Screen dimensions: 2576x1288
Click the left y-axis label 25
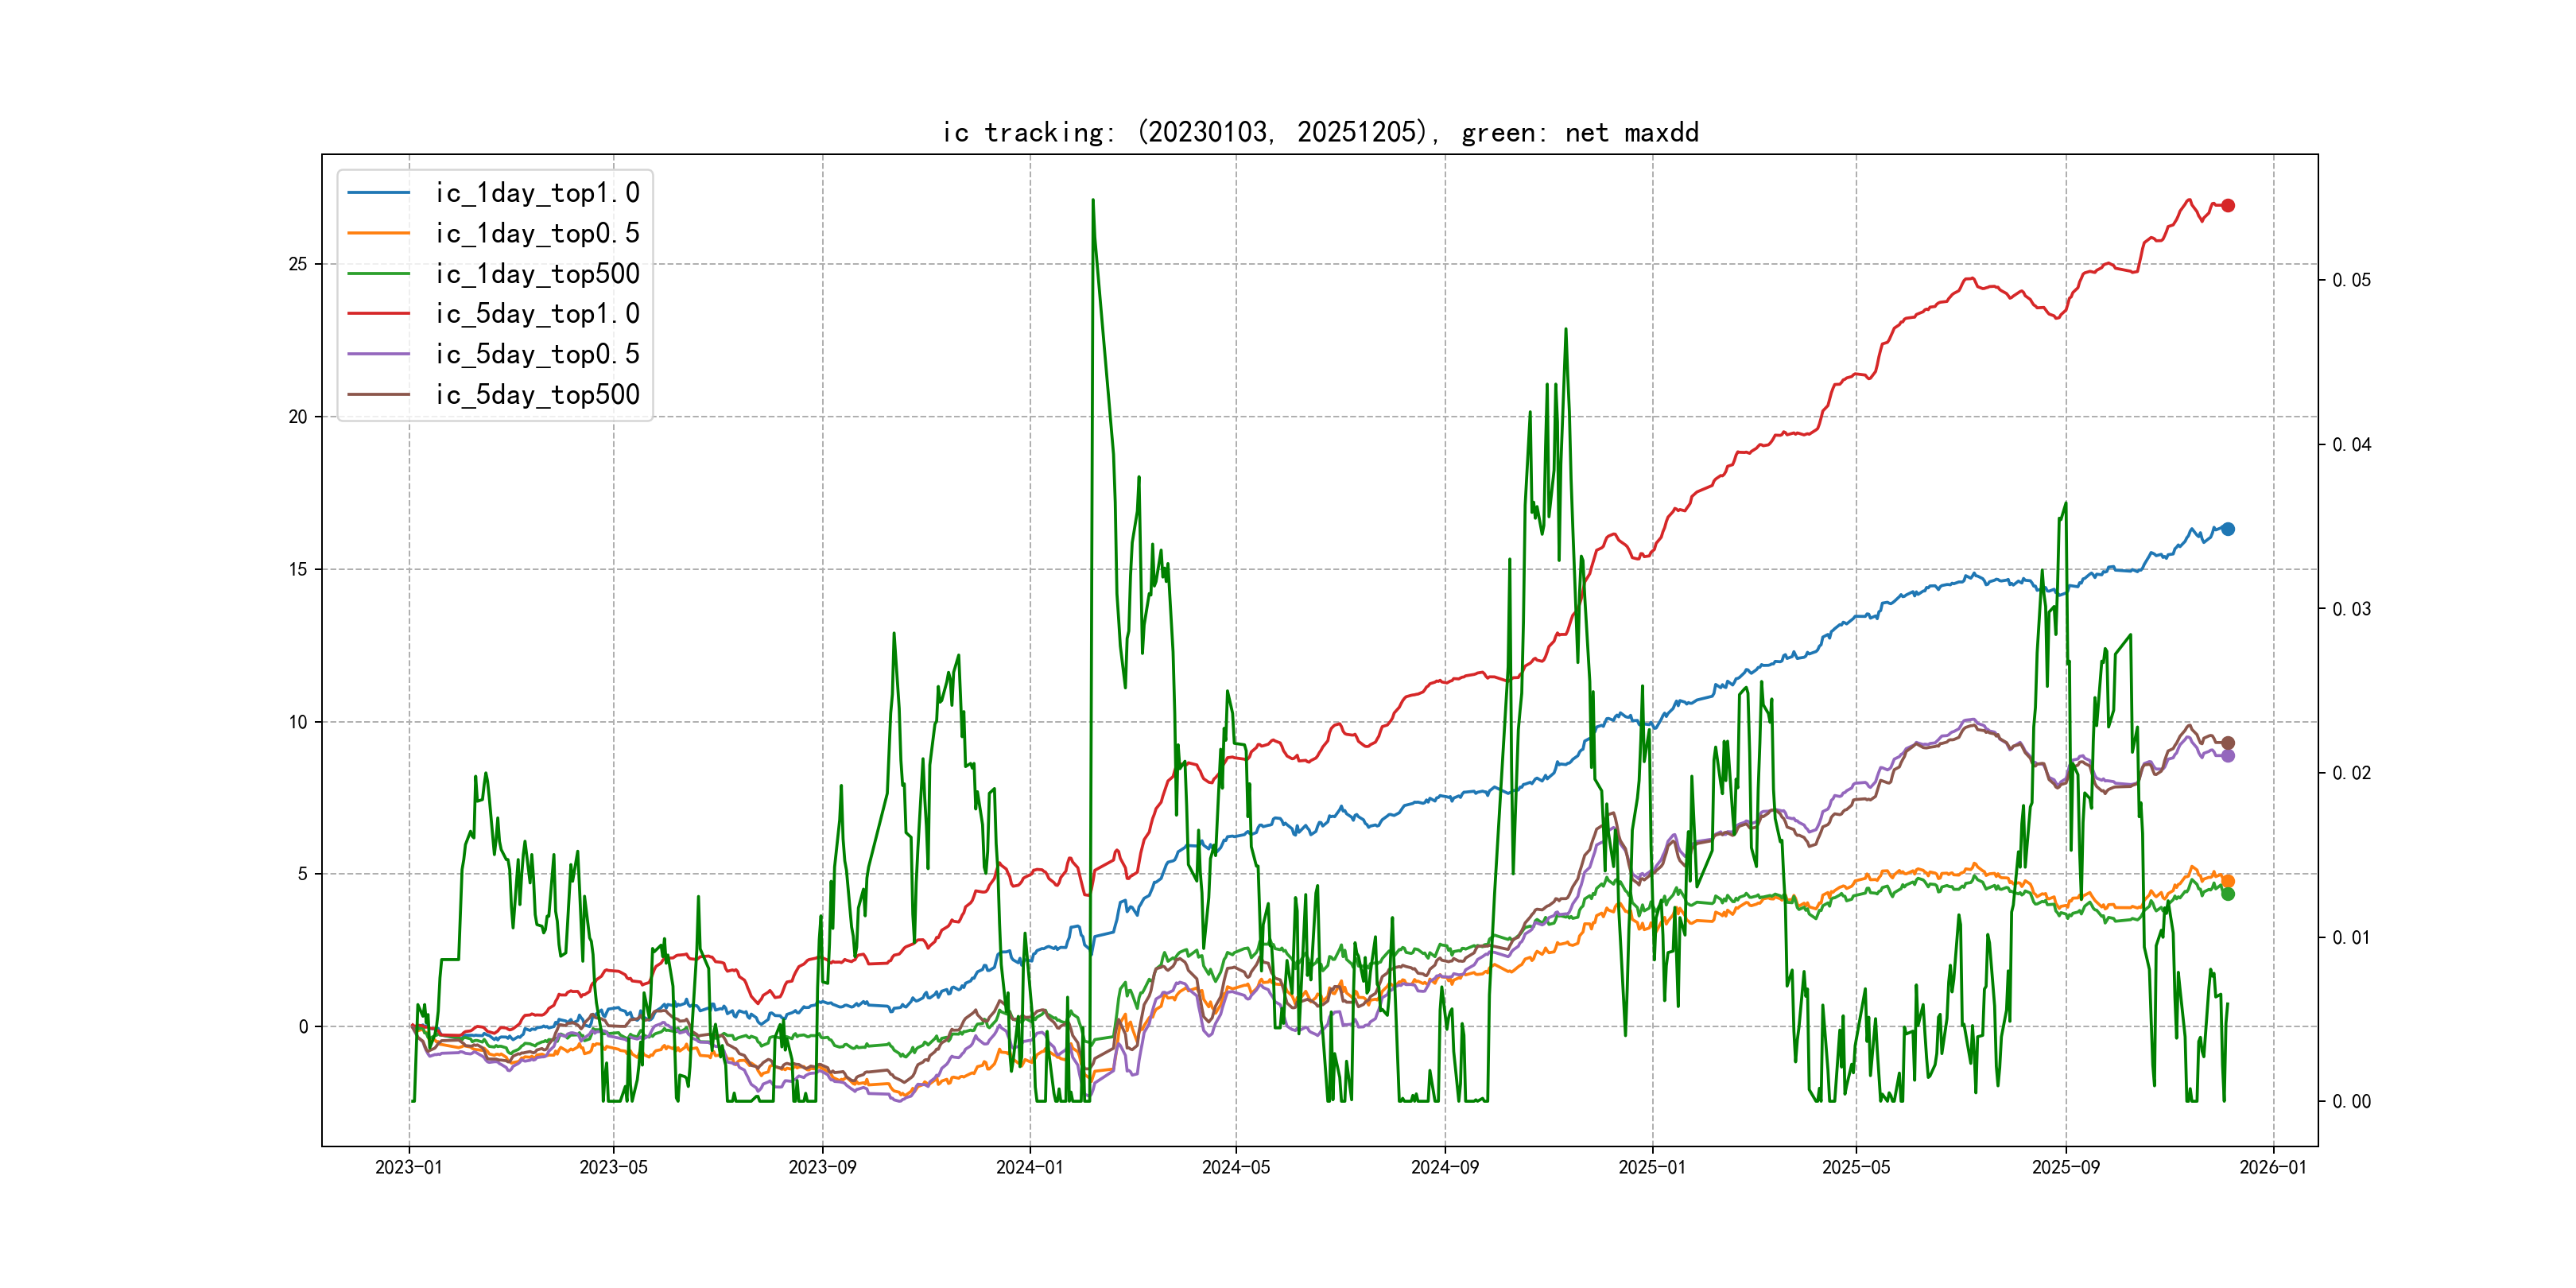click(298, 264)
